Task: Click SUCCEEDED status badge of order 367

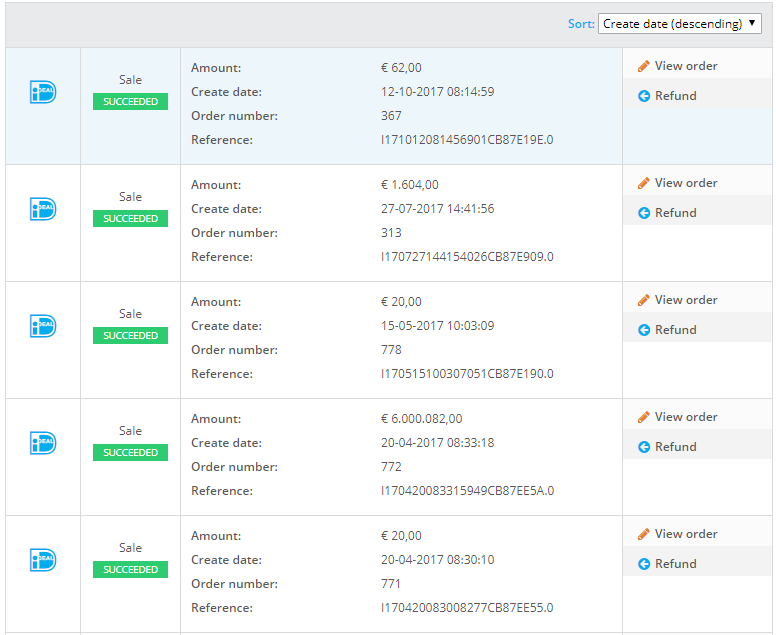Action: 130,102
